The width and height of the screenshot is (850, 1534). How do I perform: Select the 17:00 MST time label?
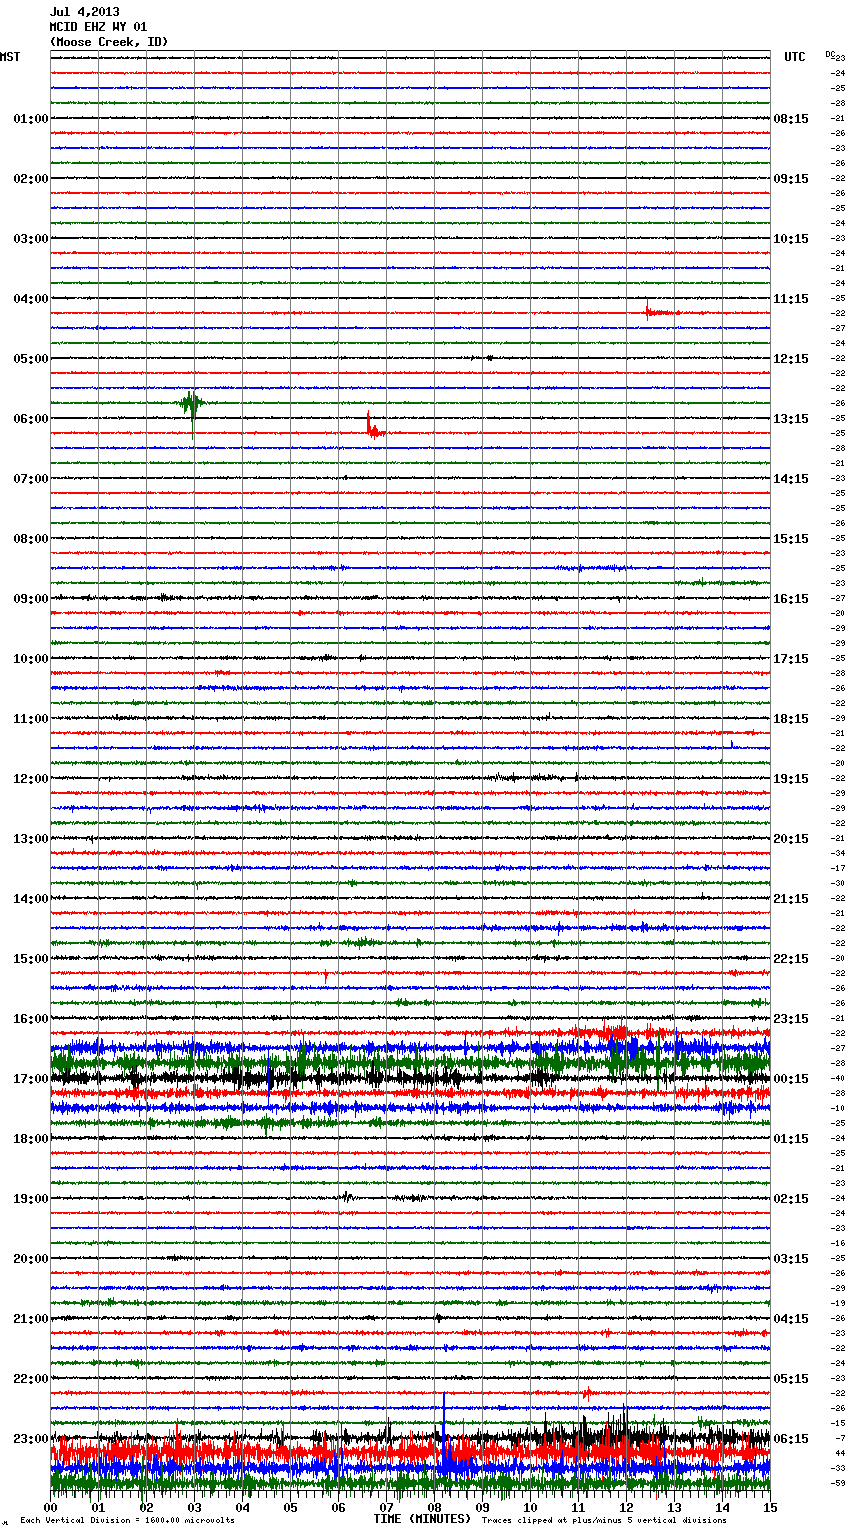click(x=31, y=1078)
